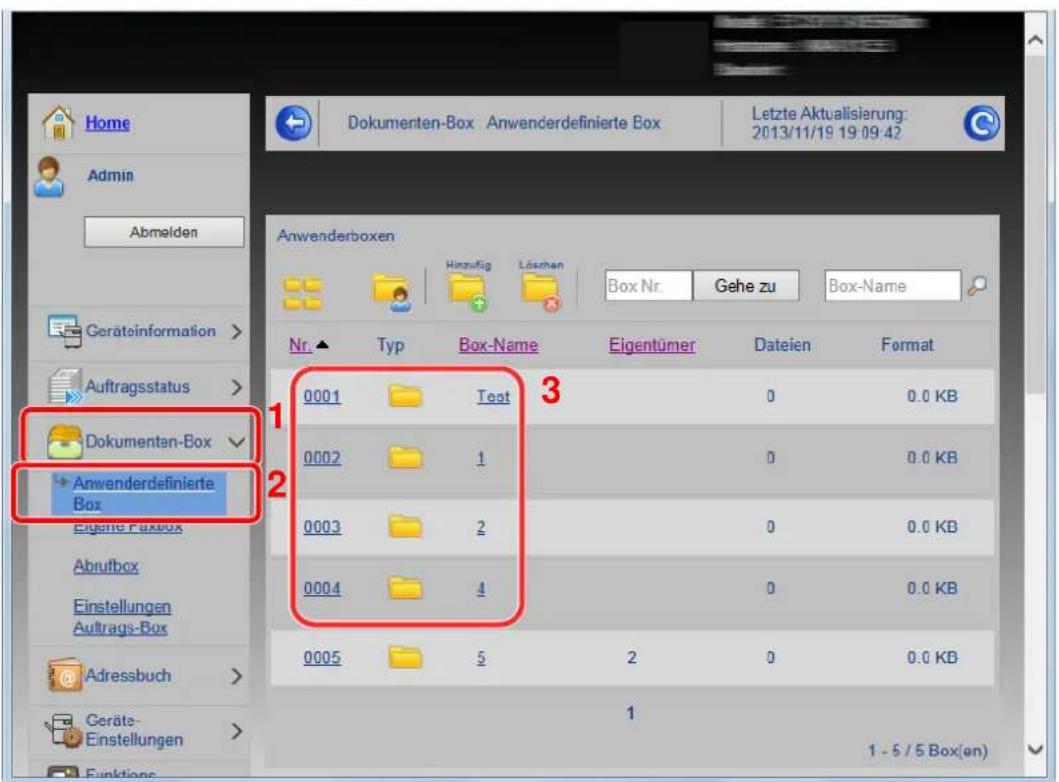The height and width of the screenshot is (782, 1059).
Task: Click the Home link
Action: [107, 123]
